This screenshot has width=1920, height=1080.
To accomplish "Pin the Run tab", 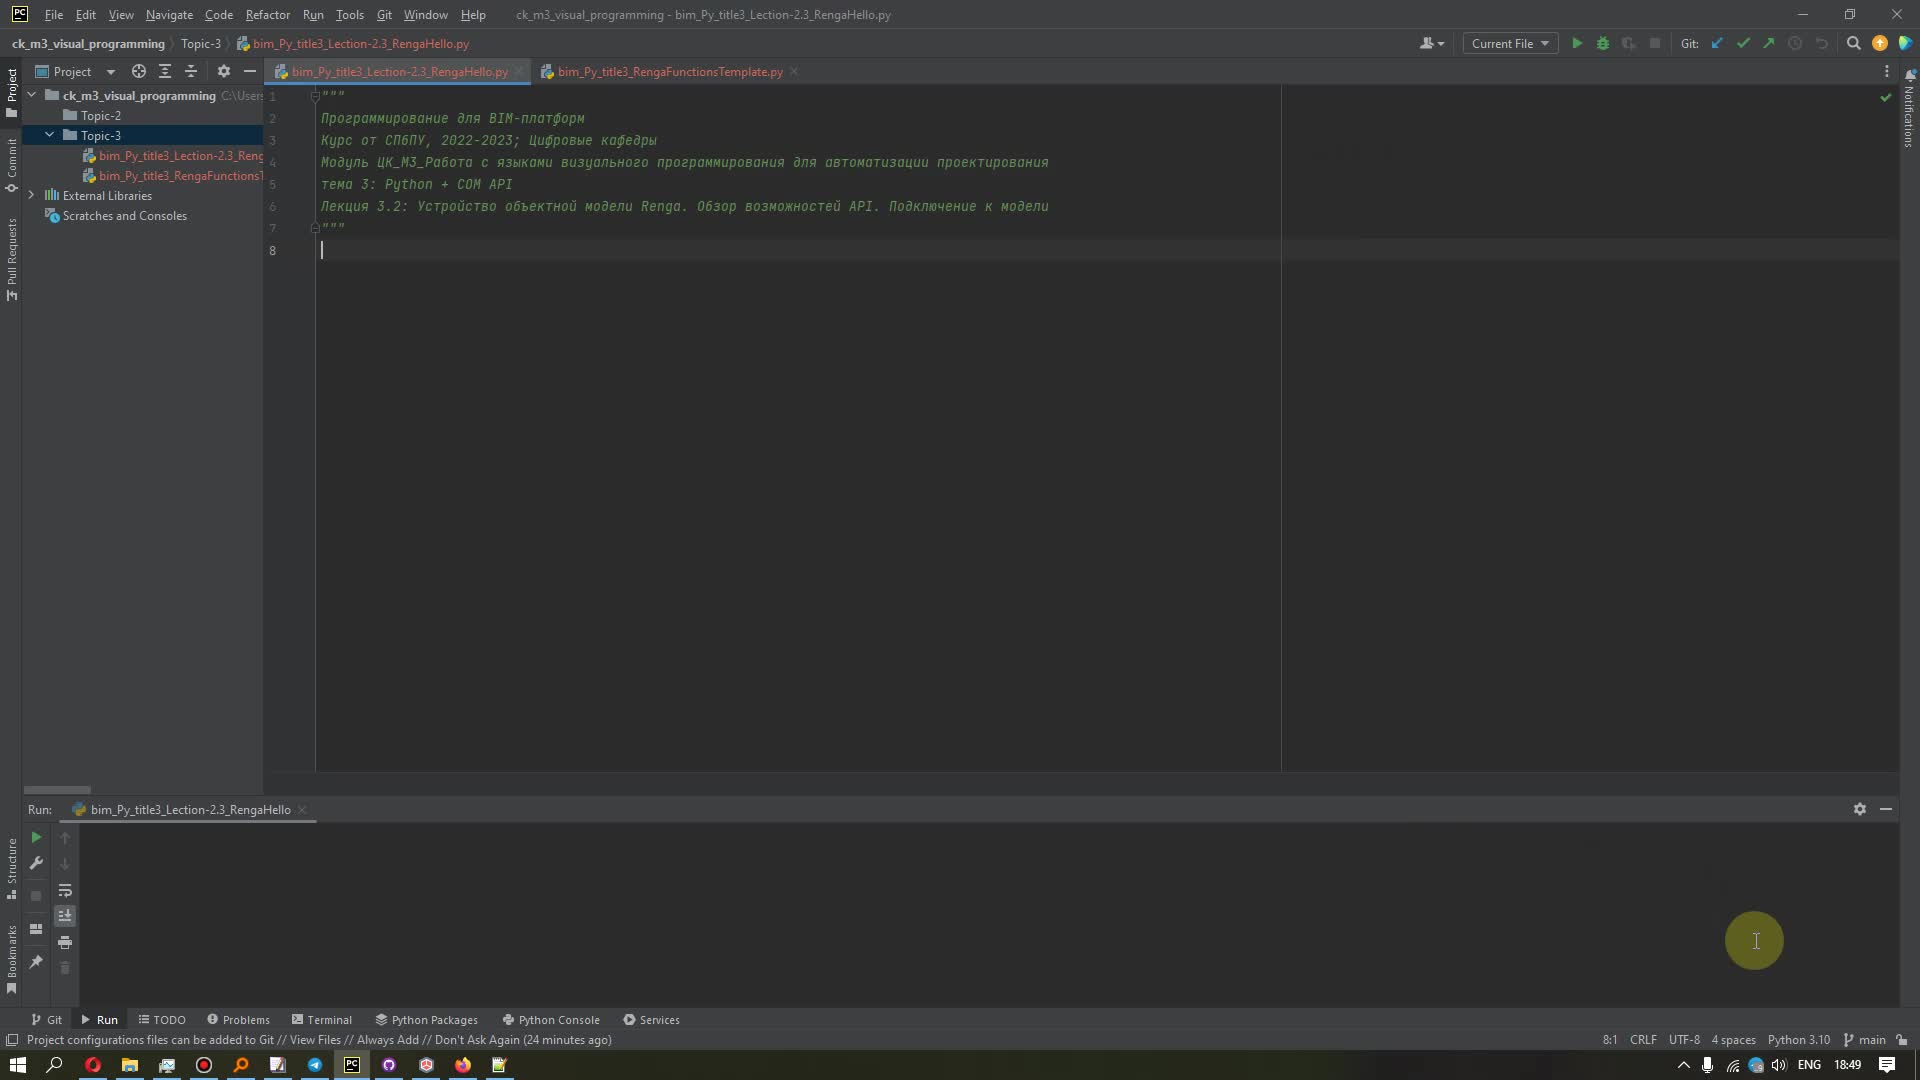I will coord(36,961).
